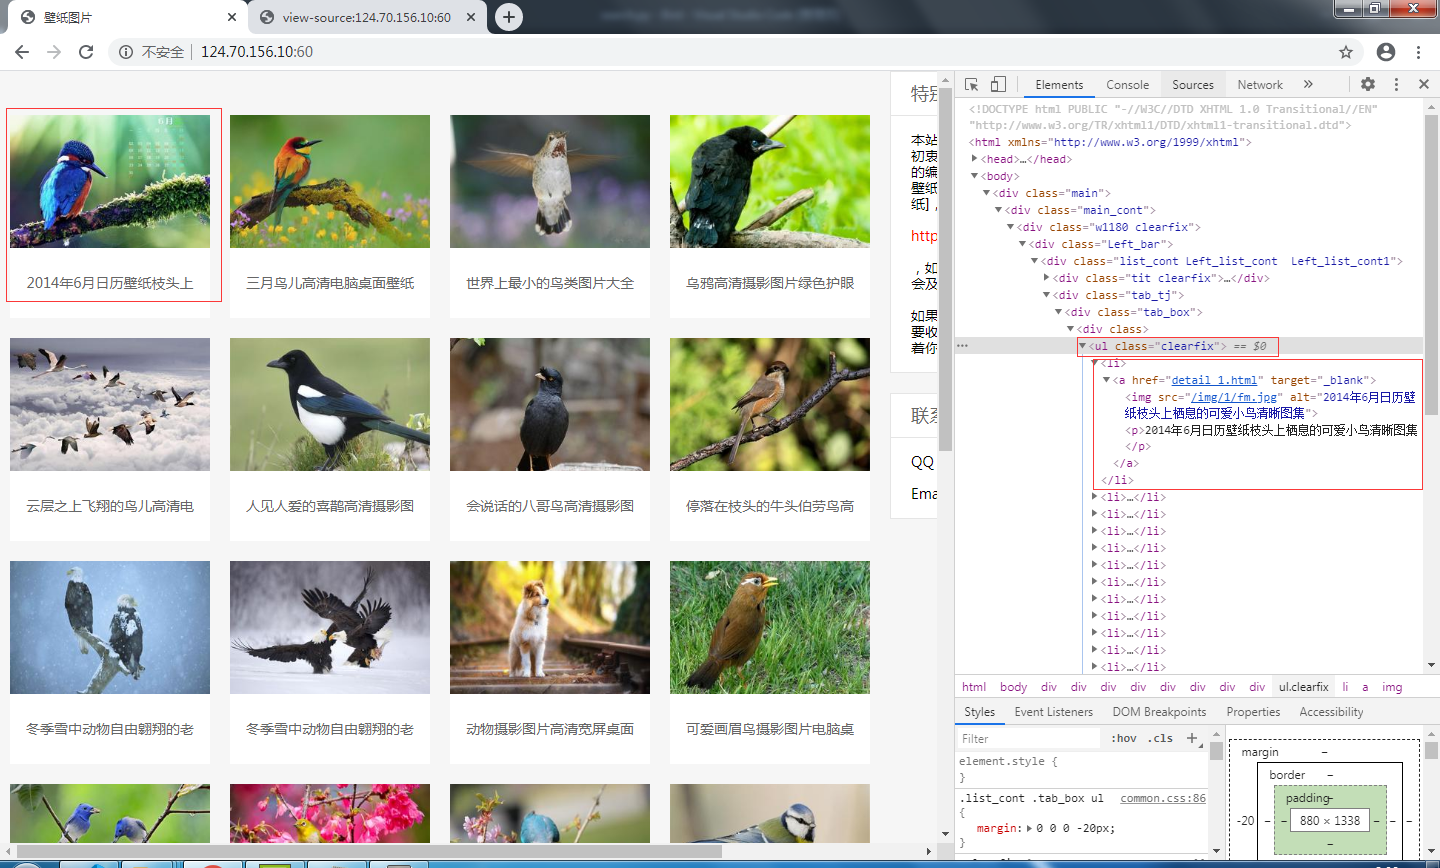1440x868 pixels.
Task: Click the site info icon beside 不安全
Action: [126, 52]
